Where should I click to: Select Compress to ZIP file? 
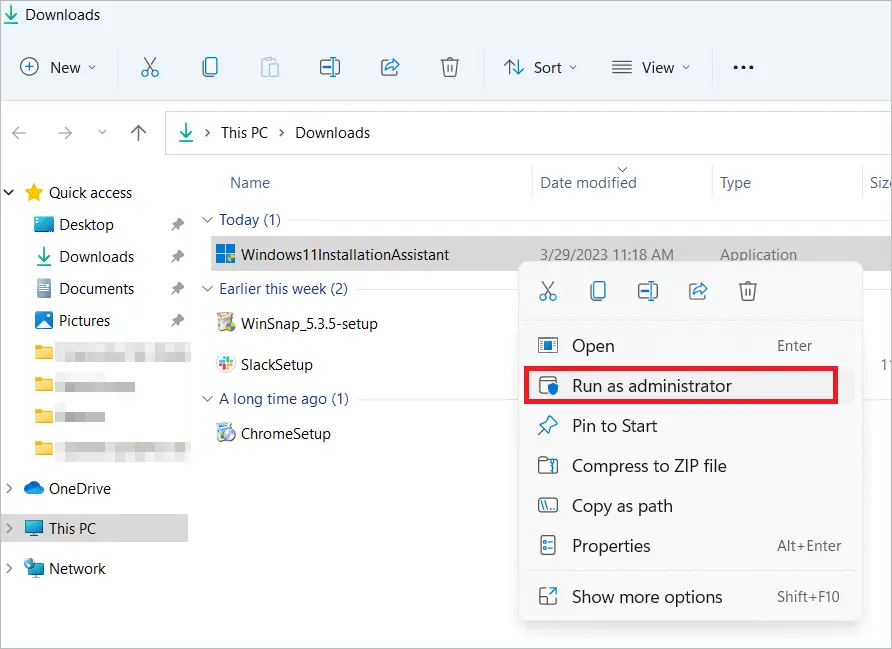[690, 466]
